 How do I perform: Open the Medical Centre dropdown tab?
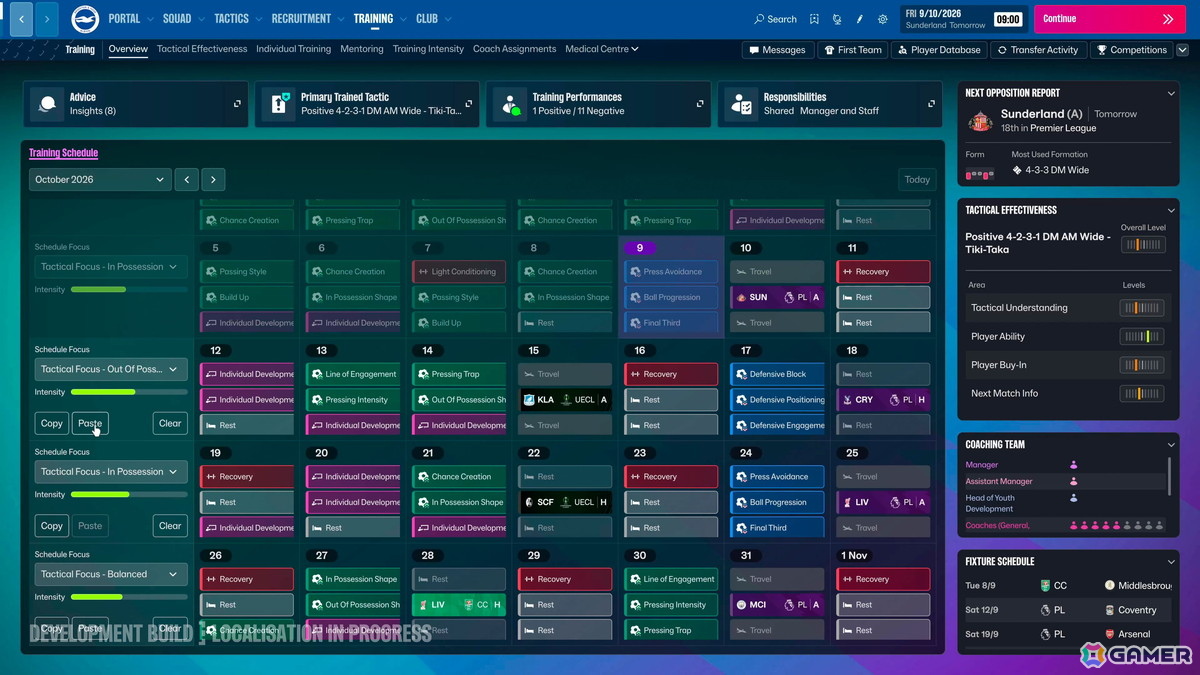(x=601, y=49)
